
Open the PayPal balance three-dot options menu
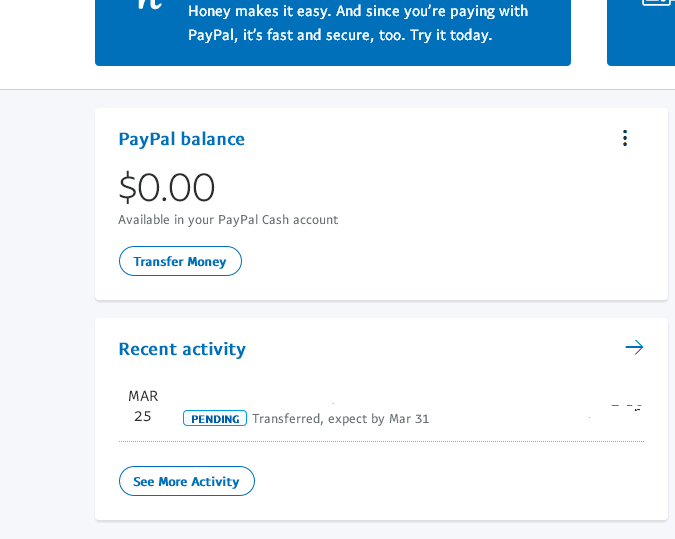pyautogui.click(x=625, y=138)
